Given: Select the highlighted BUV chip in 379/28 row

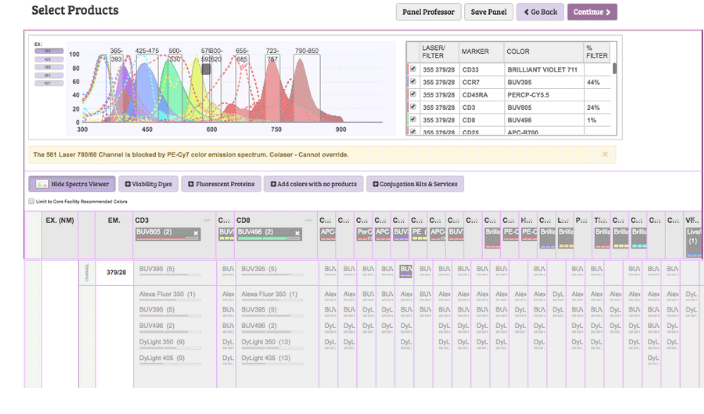Looking at the screenshot, I should tap(405, 271).
